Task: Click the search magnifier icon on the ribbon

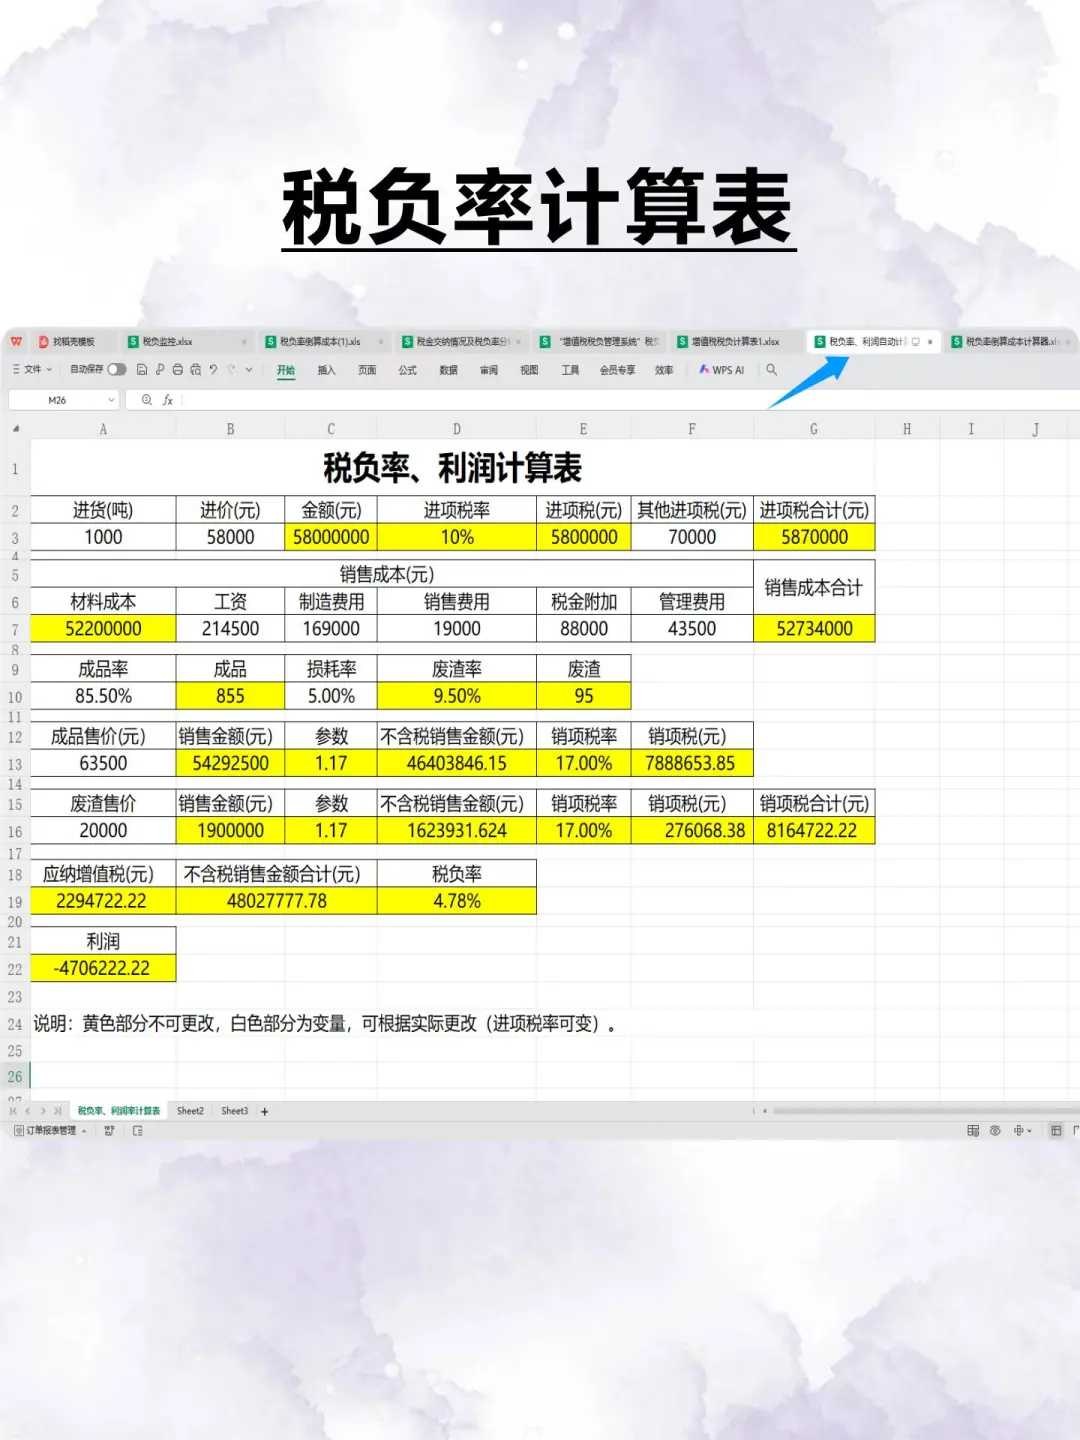Action: pyautogui.click(x=771, y=370)
